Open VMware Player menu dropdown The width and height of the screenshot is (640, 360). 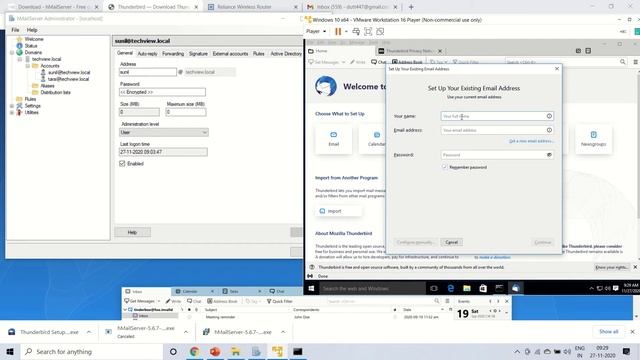pyautogui.click(x=316, y=31)
